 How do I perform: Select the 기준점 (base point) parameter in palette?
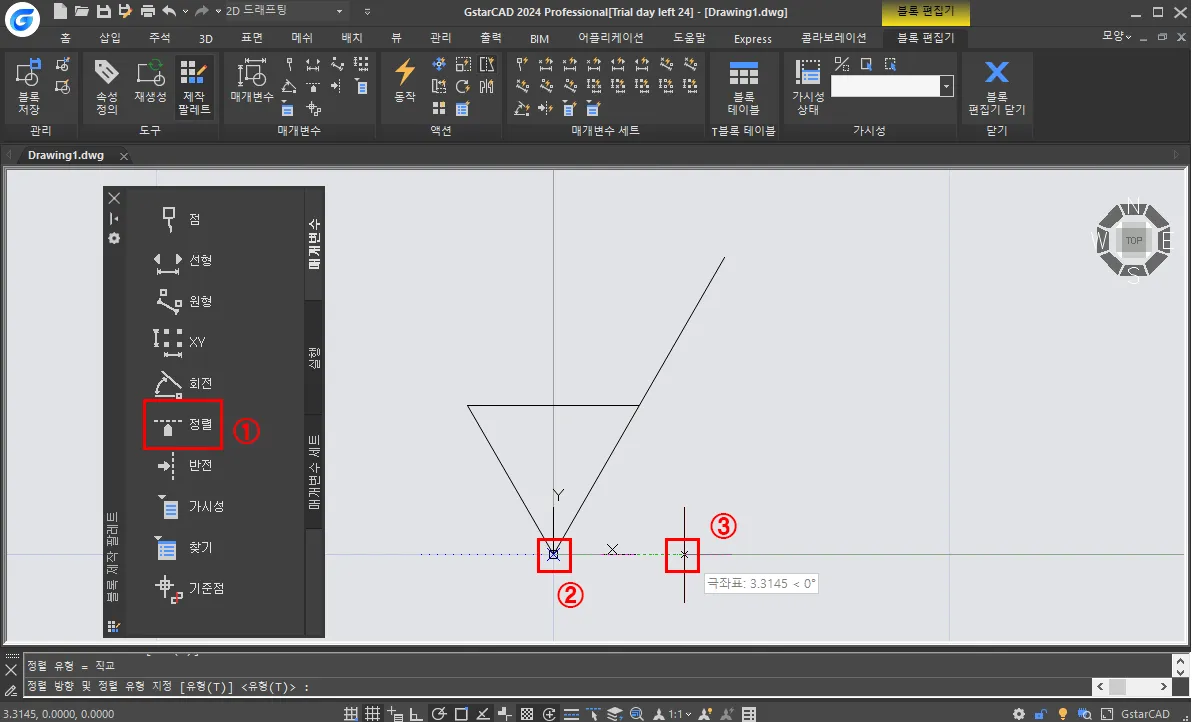190,588
